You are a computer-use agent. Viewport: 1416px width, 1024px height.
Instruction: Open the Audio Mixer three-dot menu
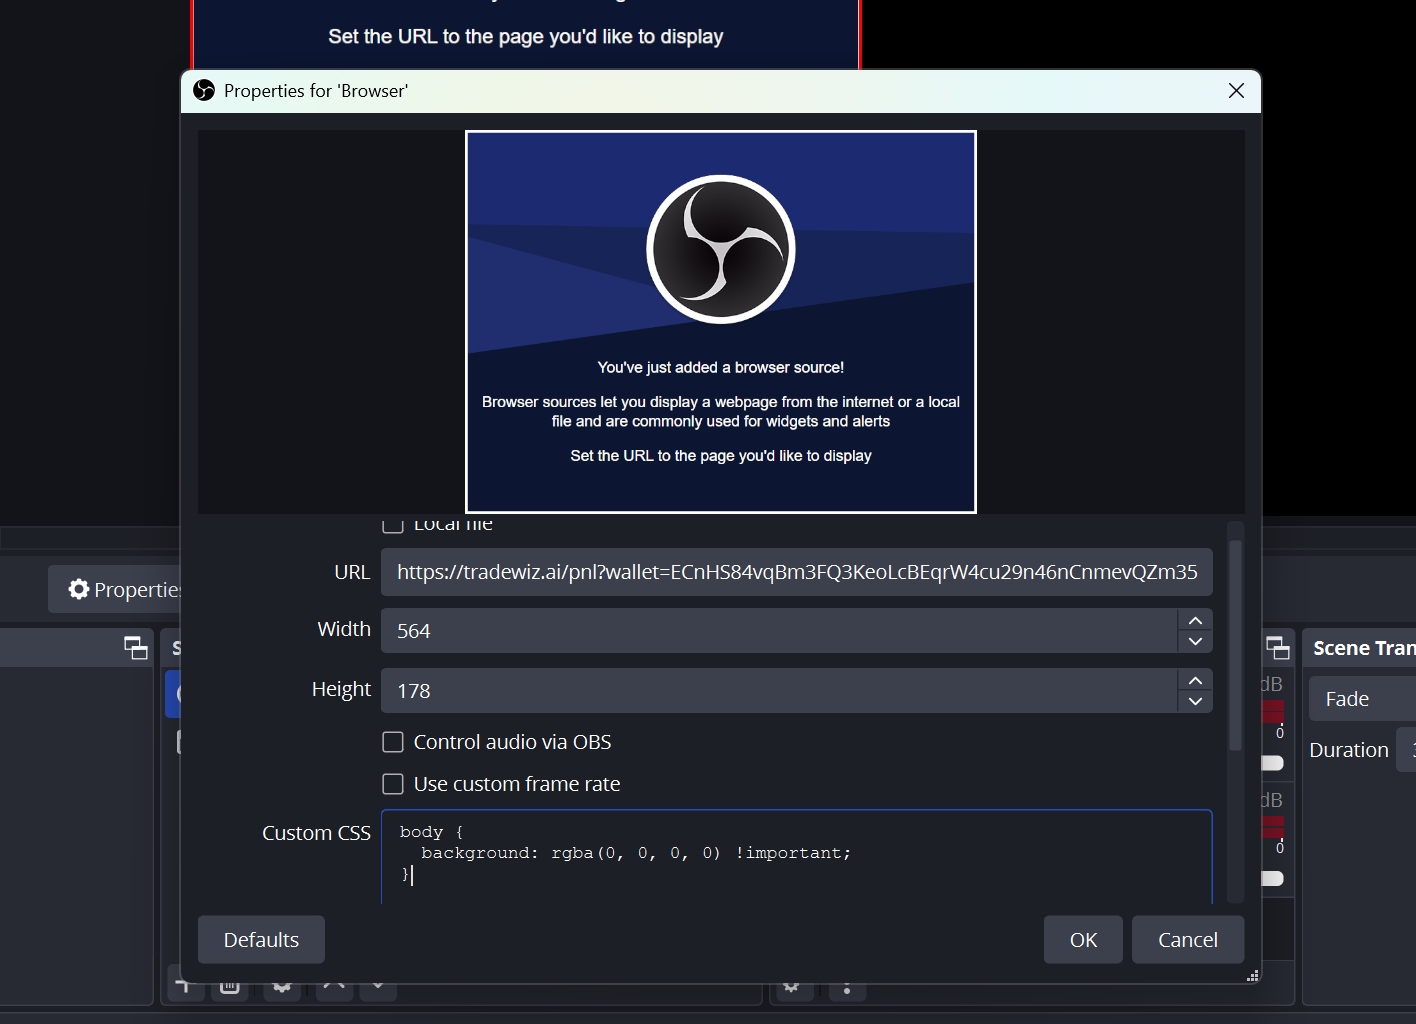[x=847, y=988]
